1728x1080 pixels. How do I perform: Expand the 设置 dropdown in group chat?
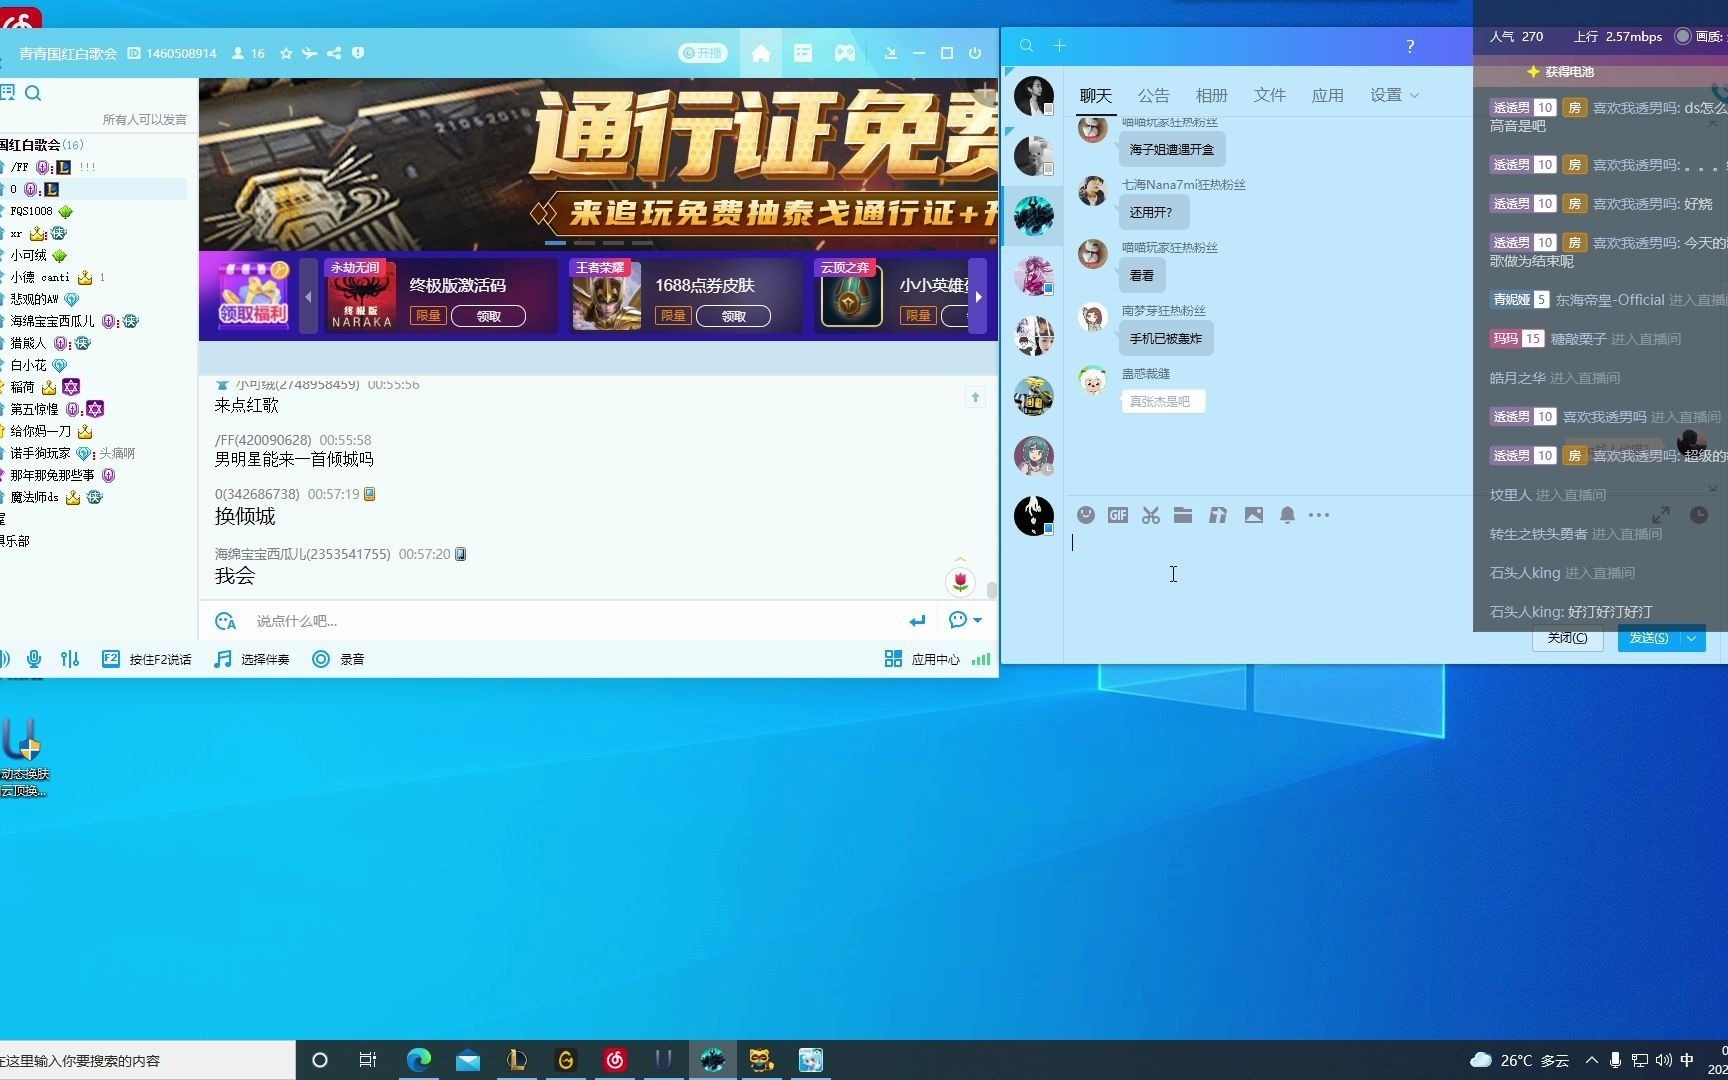[x=1394, y=95]
